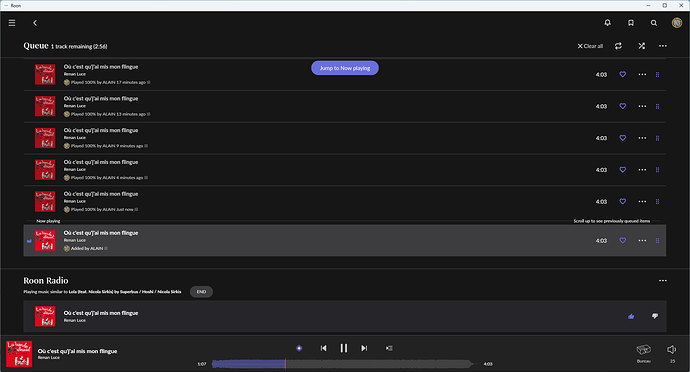Thumbs up the Roon Radio suggestion
Viewport: 690px width, 372px height.
[x=631, y=316]
